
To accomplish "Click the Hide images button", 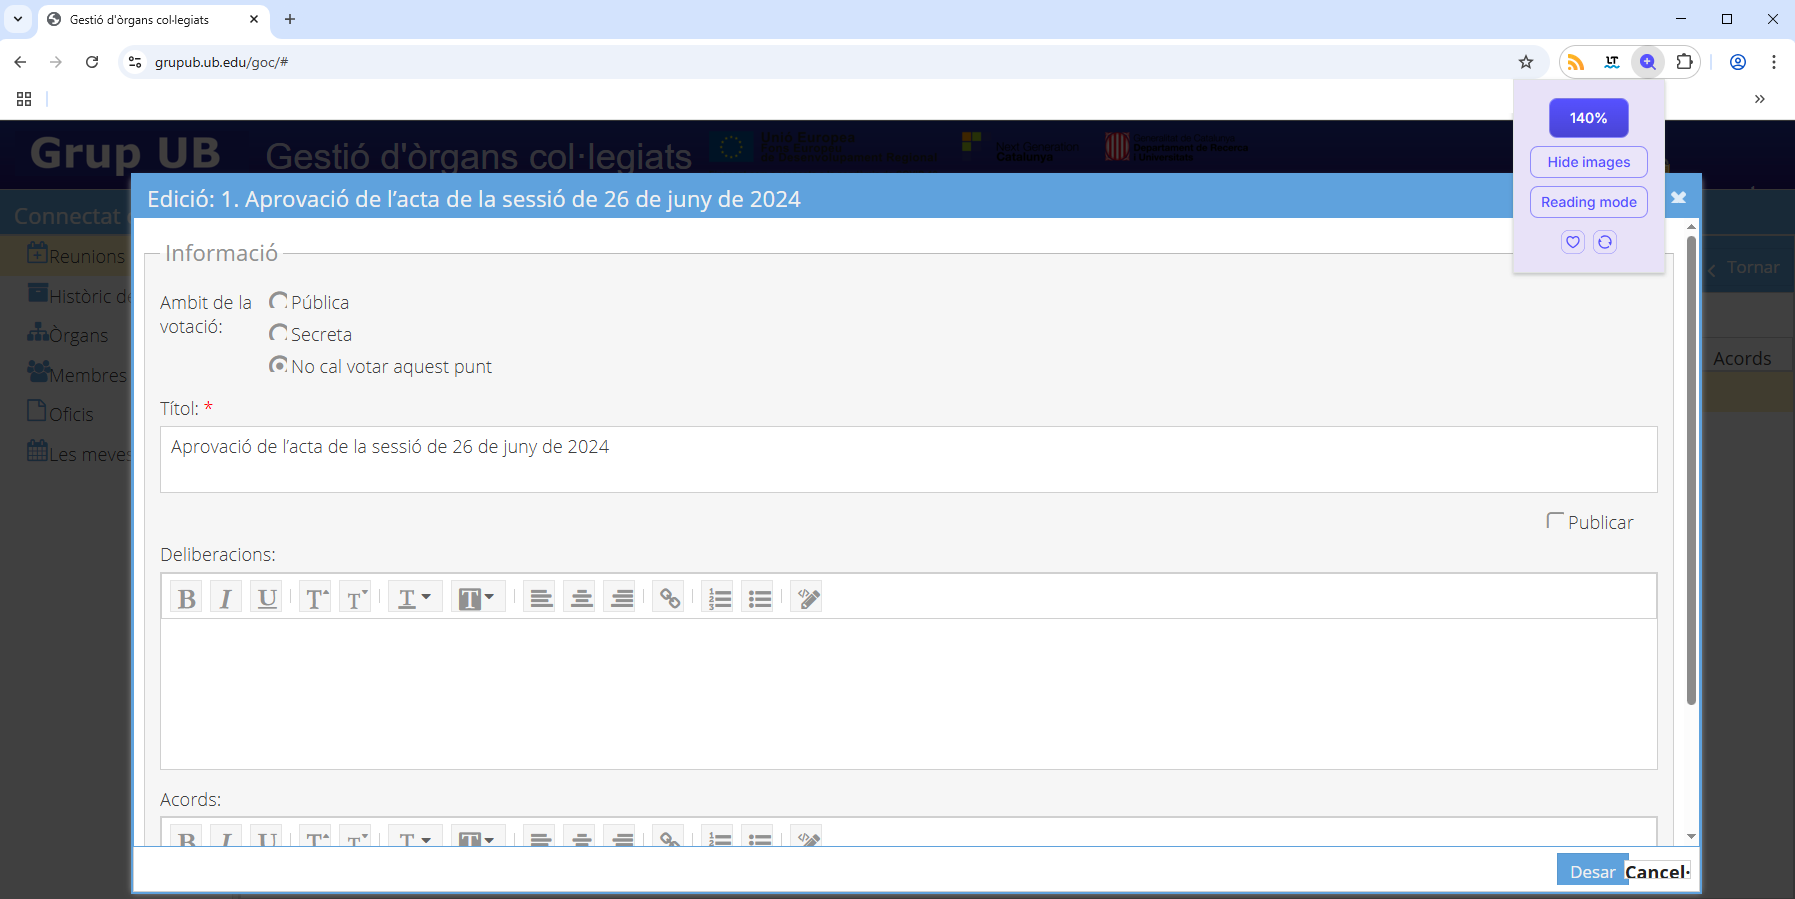I will 1588,162.
